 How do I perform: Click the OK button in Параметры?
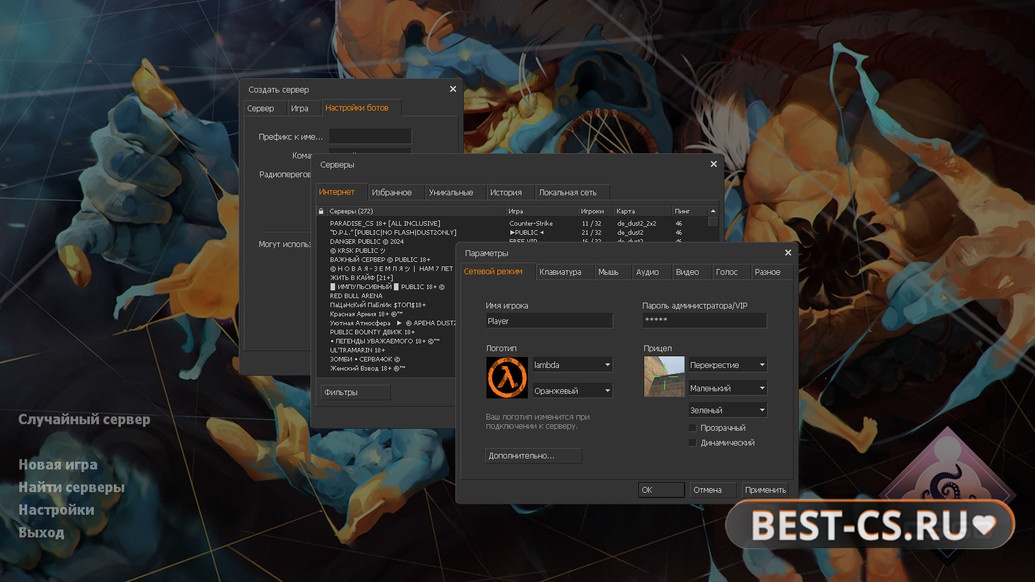(x=661, y=490)
